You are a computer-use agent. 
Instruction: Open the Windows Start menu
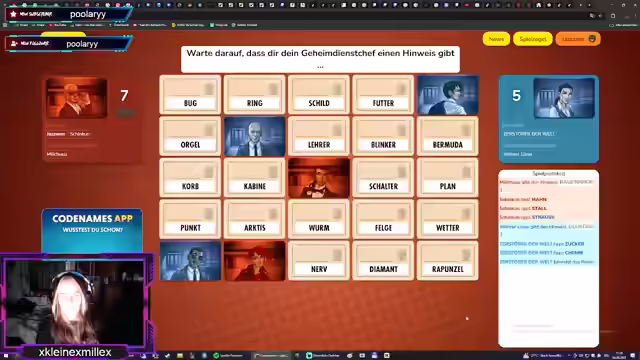click(6, 356)
